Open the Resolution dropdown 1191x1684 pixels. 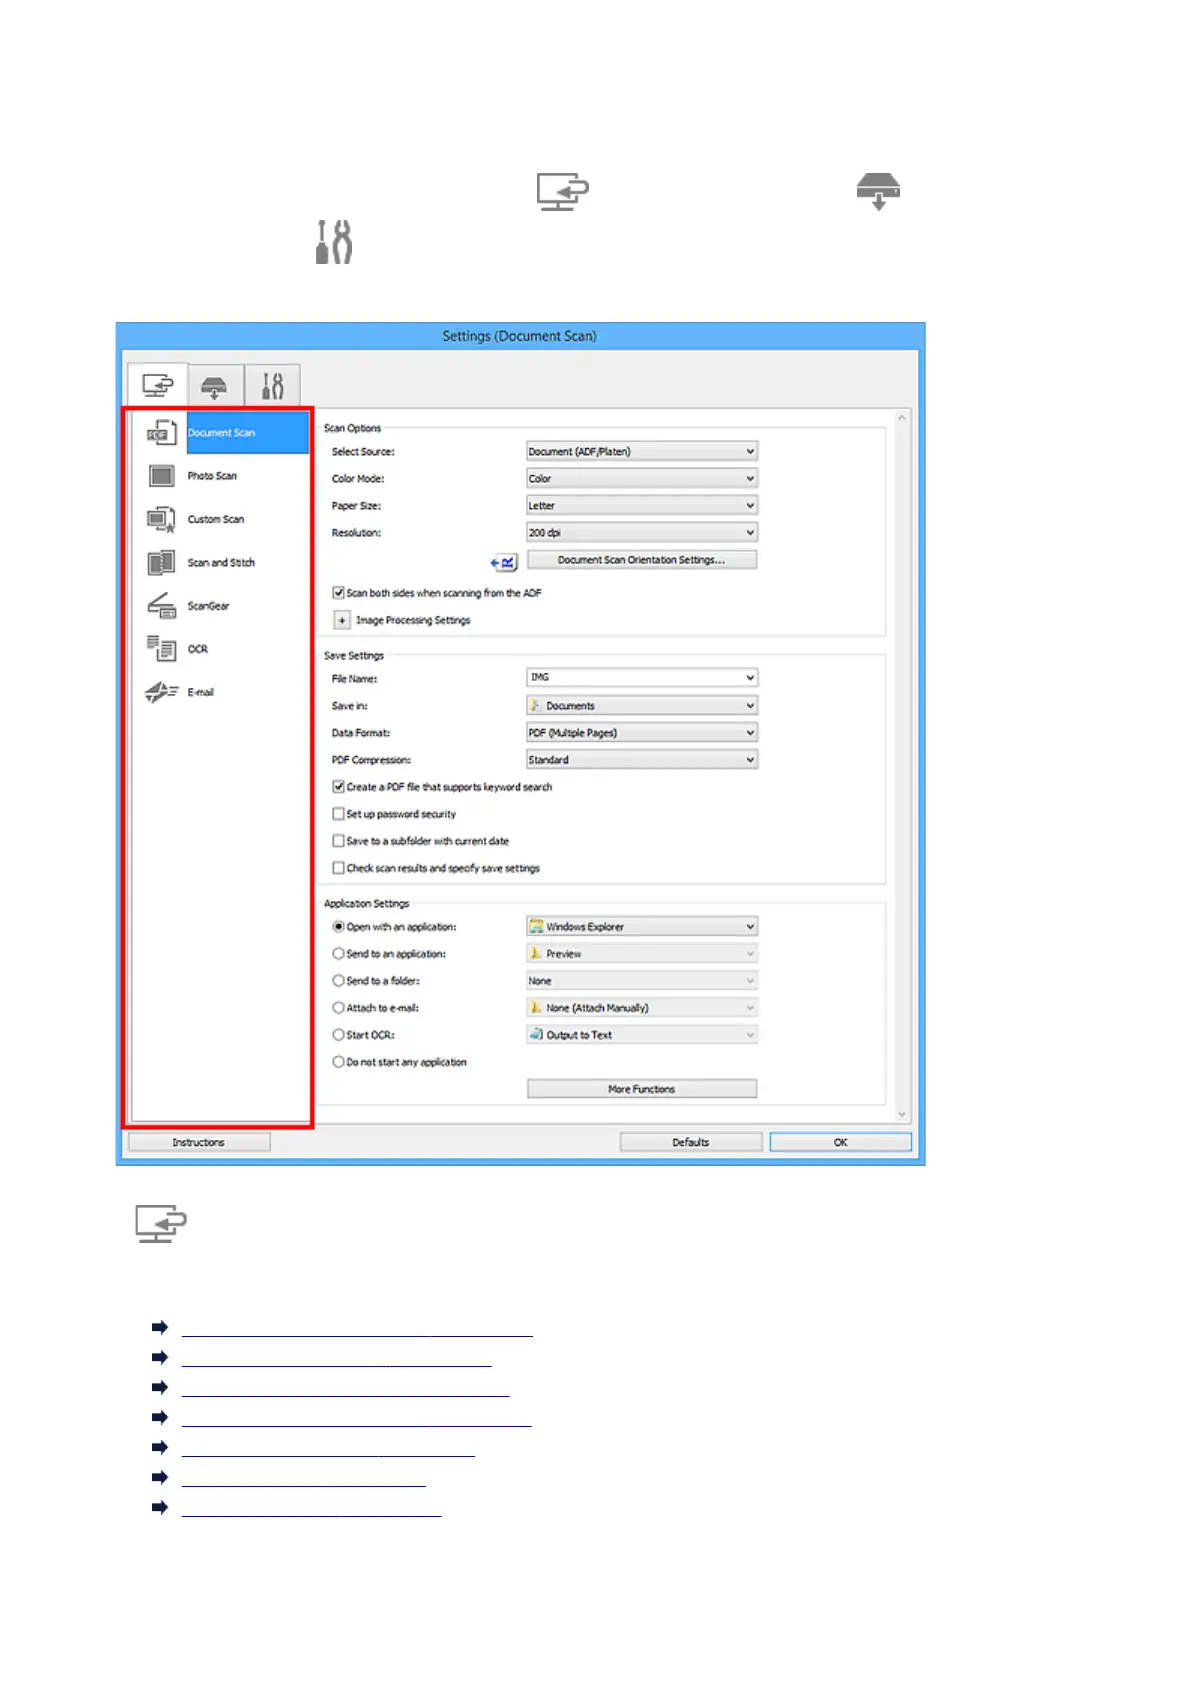pos(642,533)
